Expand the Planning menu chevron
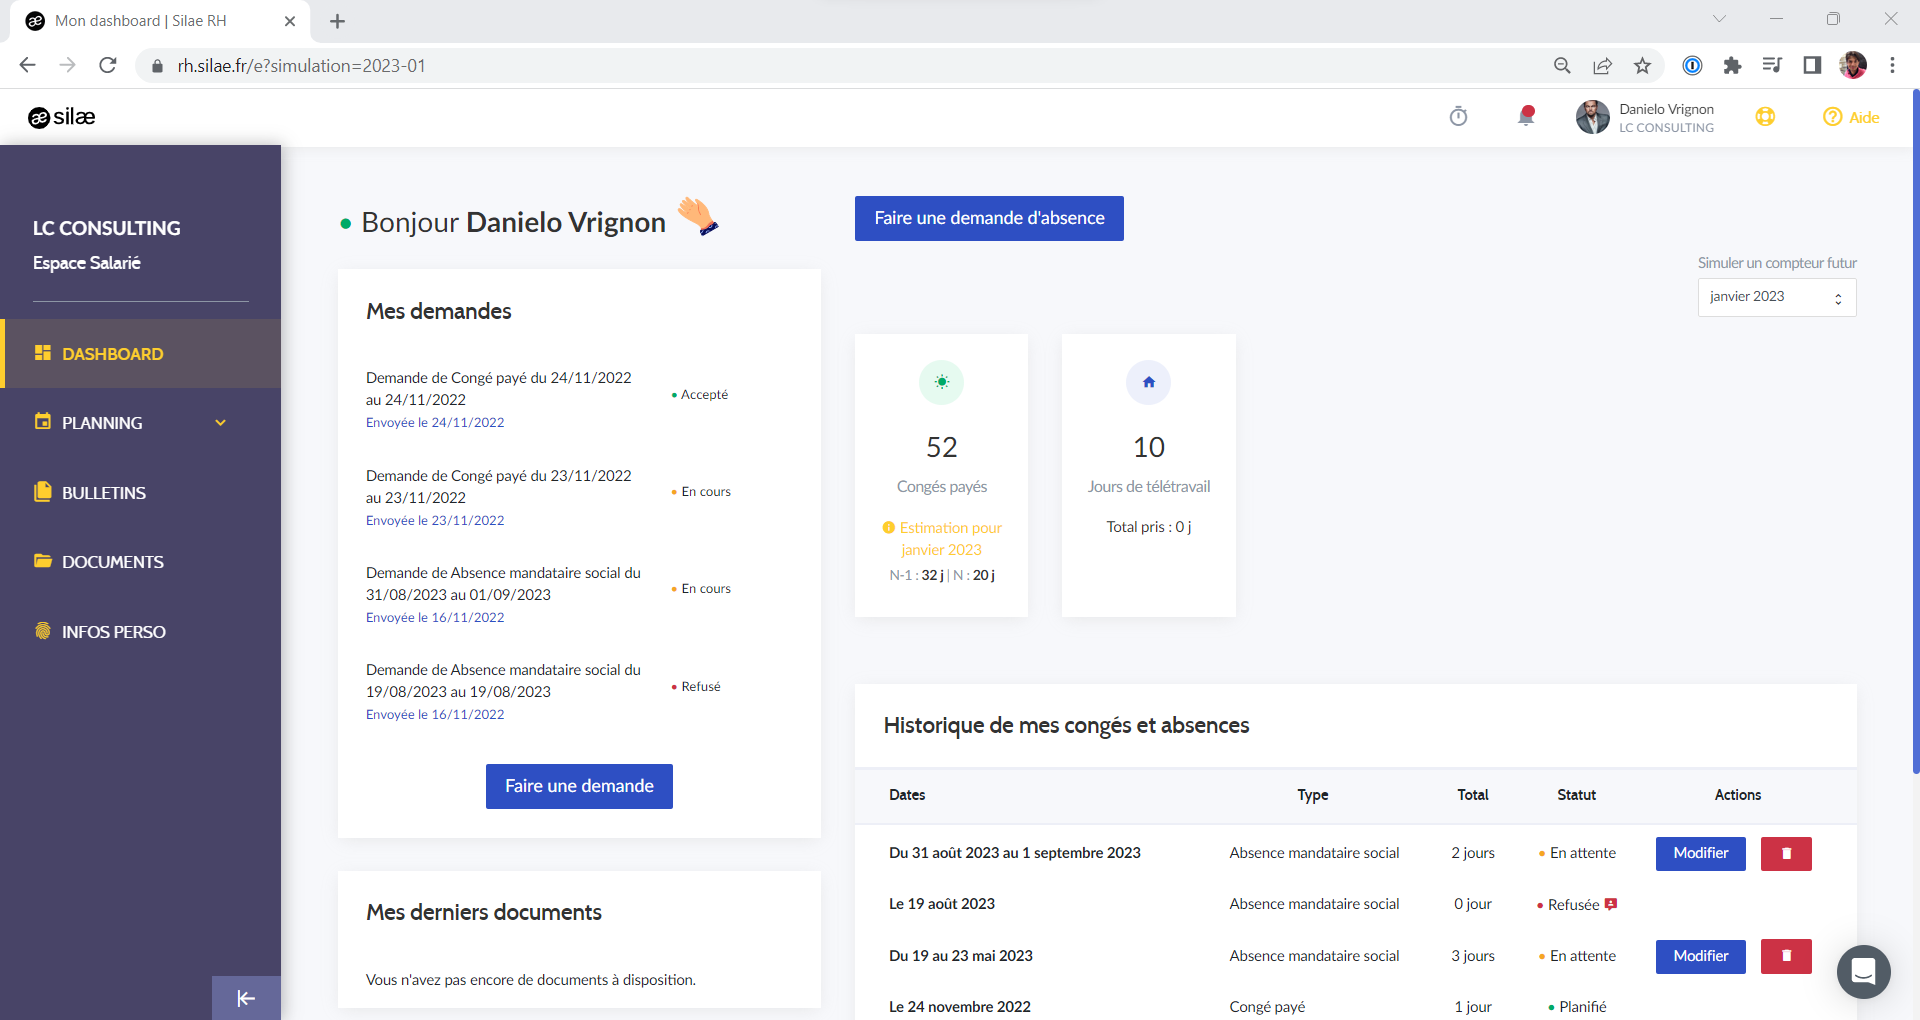 click(220, 422)
